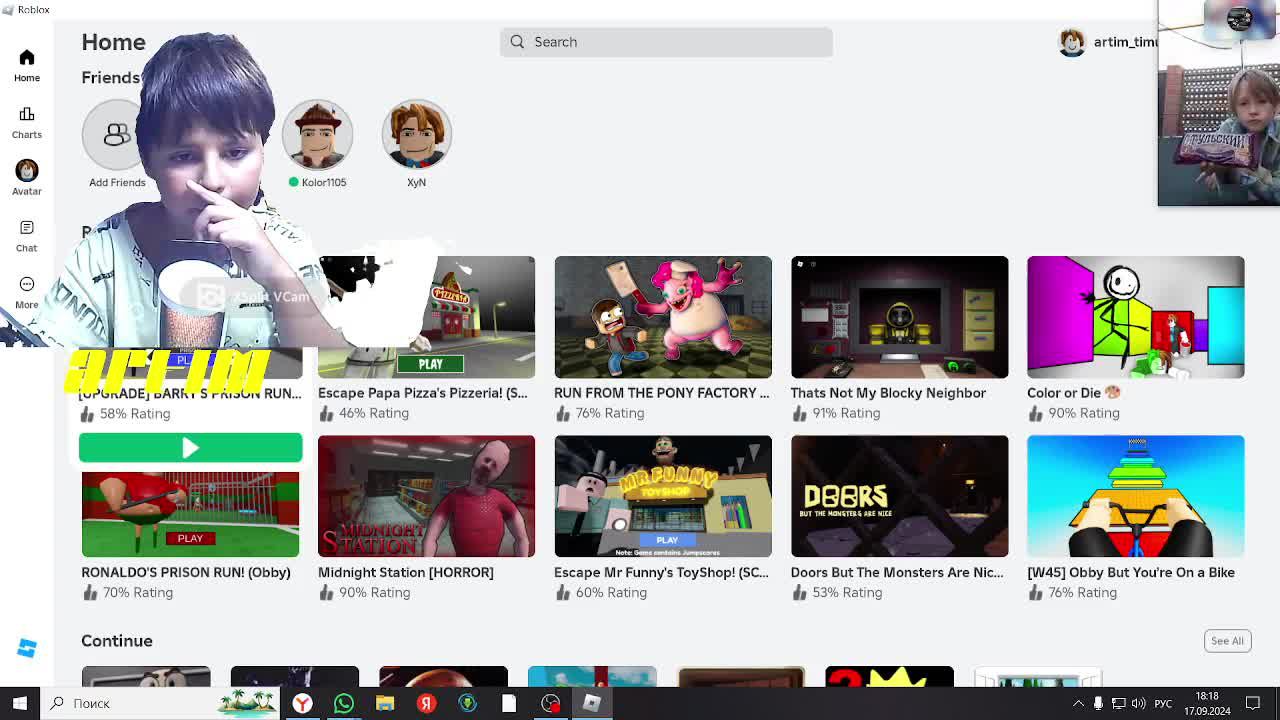Click the Midnight Station [HORROR] title
The image size is (1280, 720).
pyautogui.click(x=406, y=572)
